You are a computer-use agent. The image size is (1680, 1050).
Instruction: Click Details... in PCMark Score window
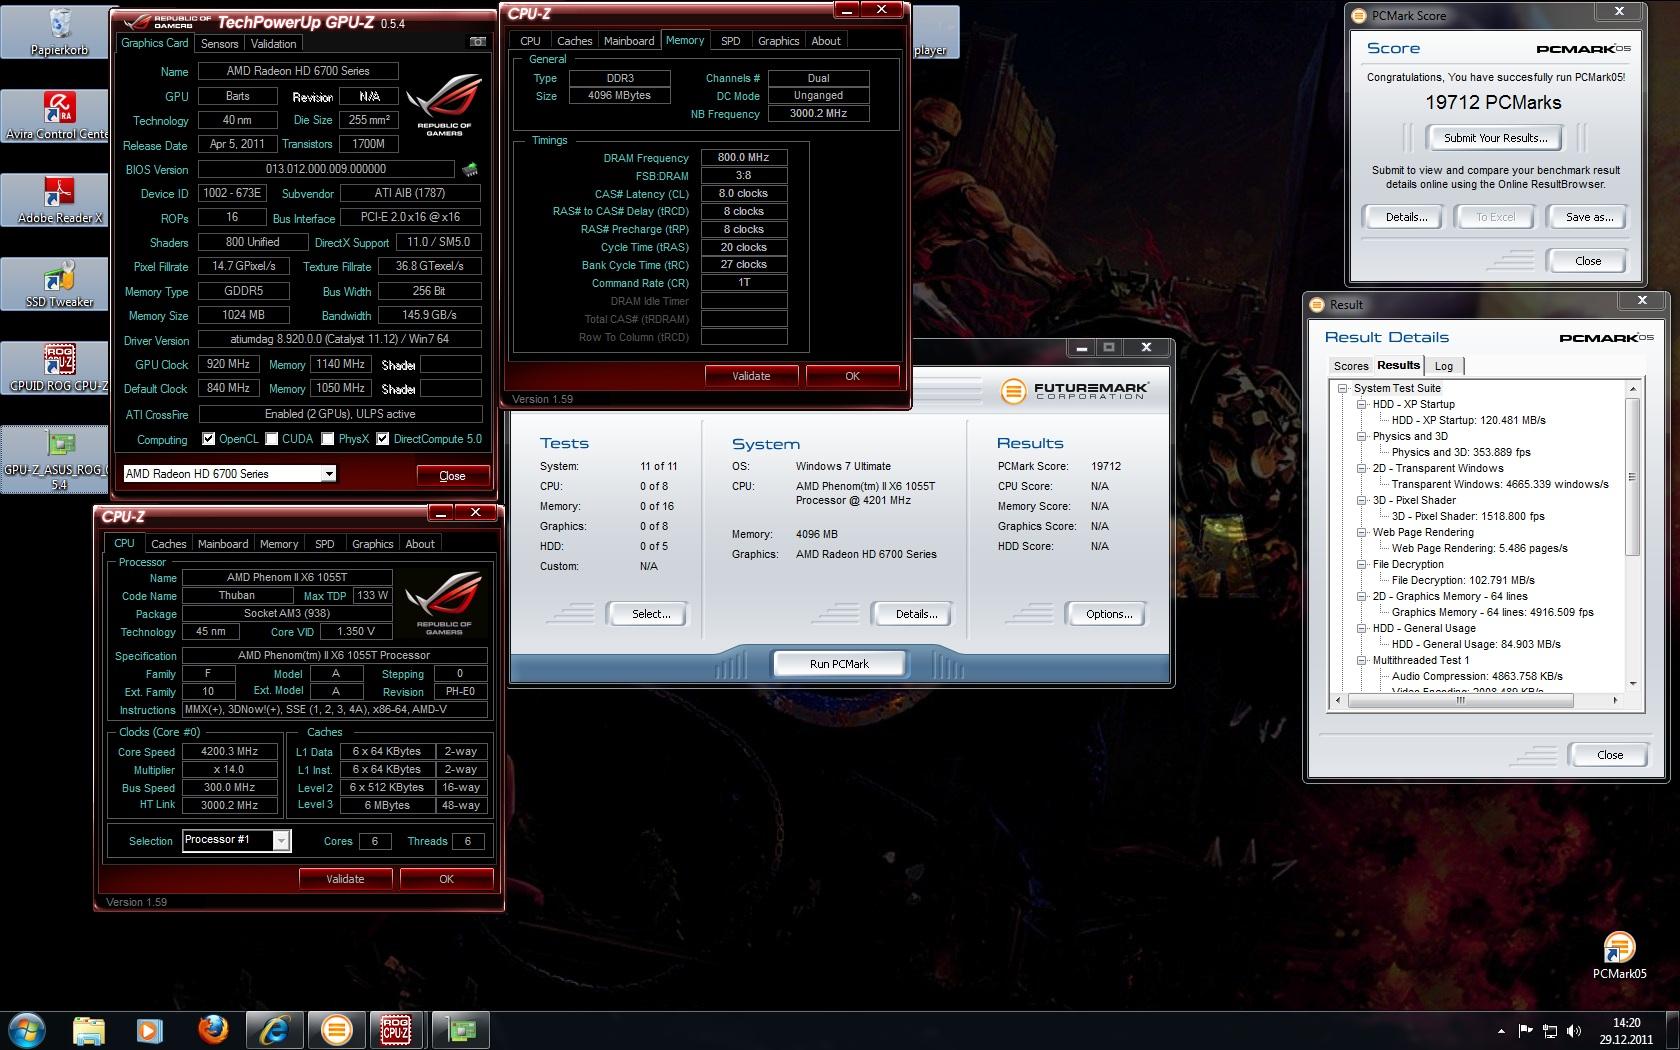(1405, 217)
